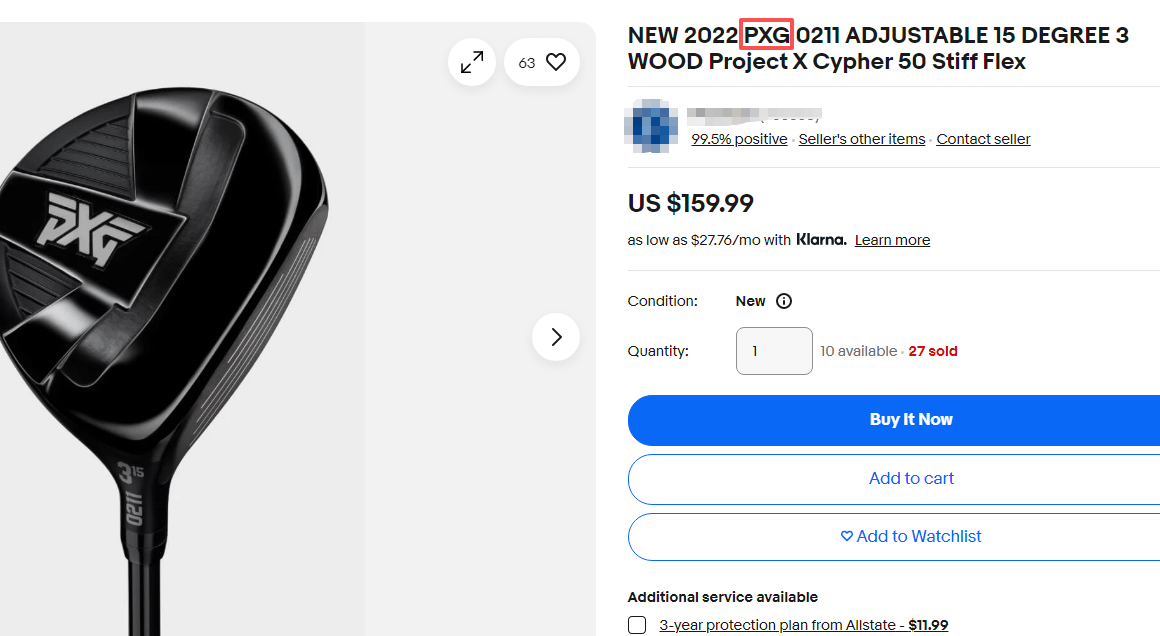View Seller's other items
The width and height of the screenshot is (1160, 636).
[862, 139]
